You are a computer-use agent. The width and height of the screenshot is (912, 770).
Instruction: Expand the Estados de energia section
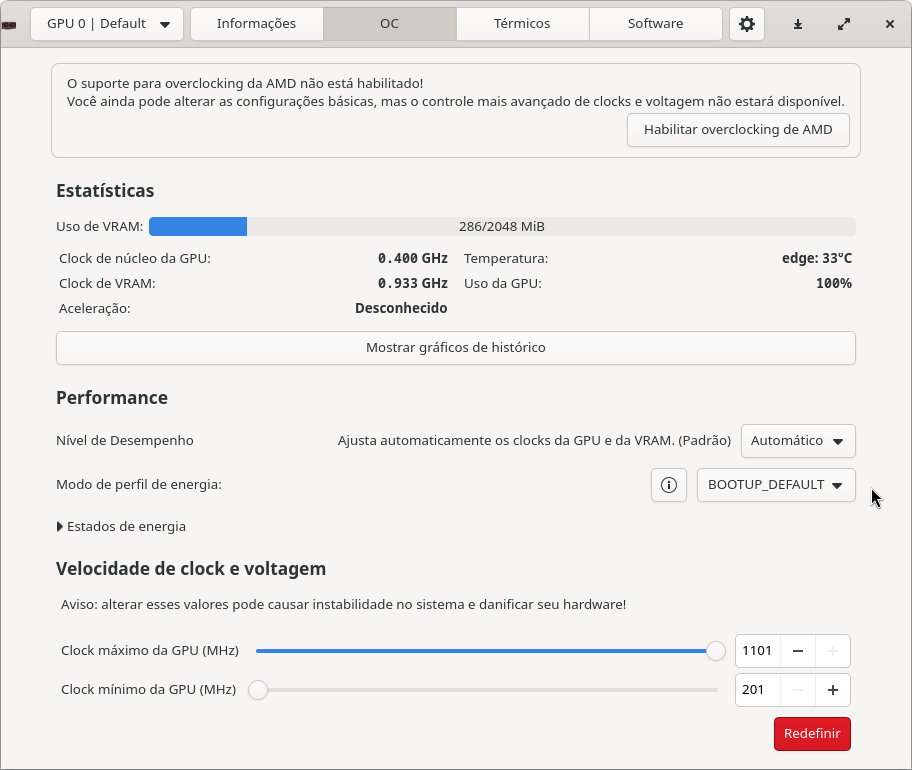pyautogui.click(x=122, y=527)
